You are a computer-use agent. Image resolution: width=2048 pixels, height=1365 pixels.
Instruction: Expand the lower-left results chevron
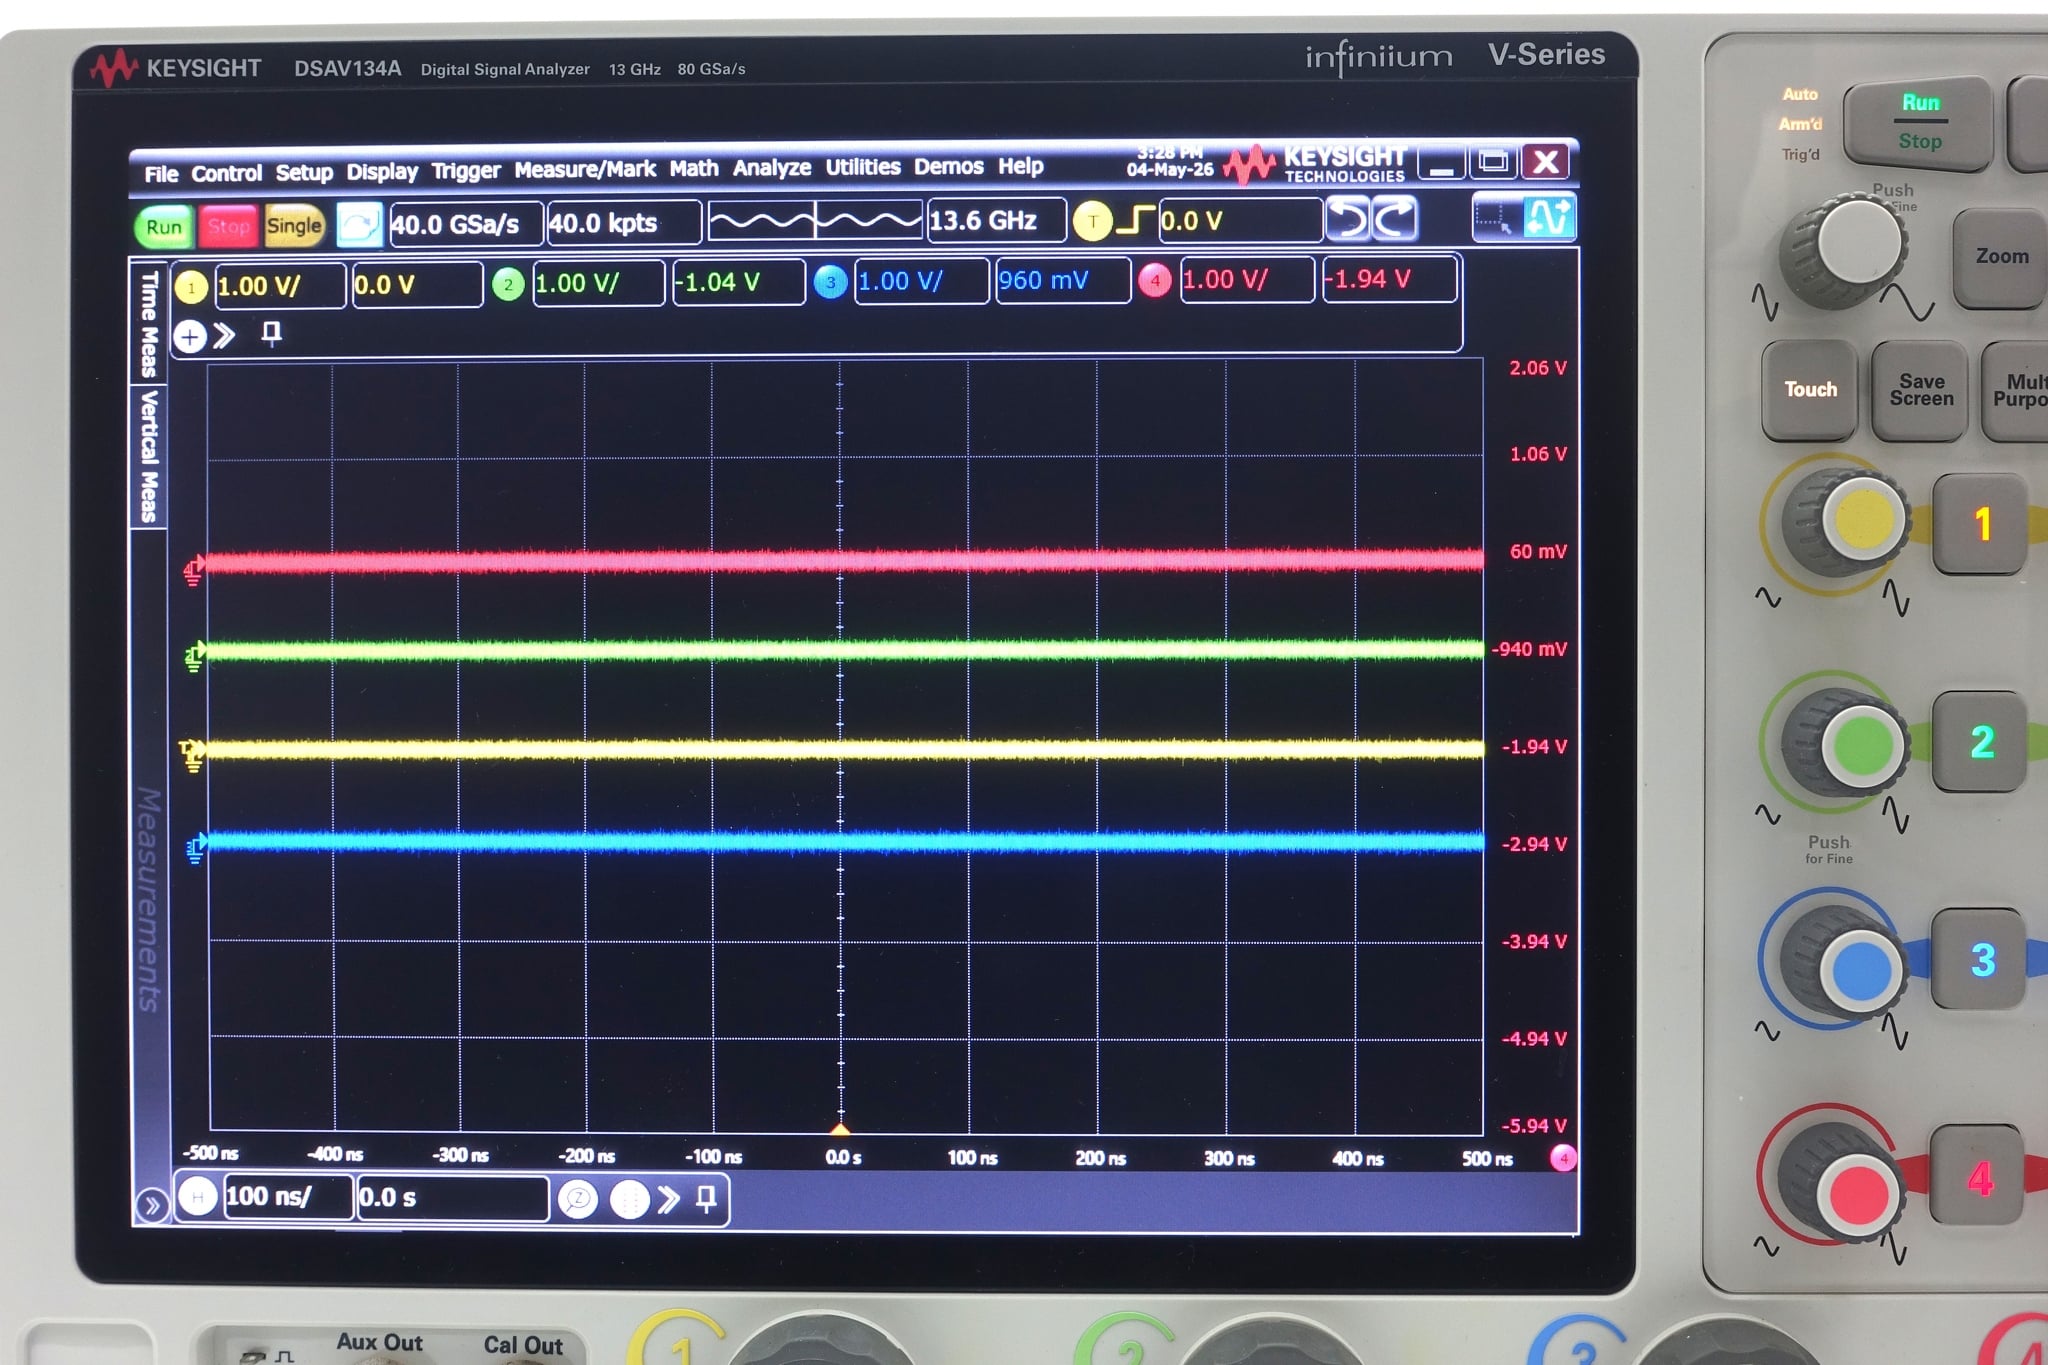point(151,1205)
